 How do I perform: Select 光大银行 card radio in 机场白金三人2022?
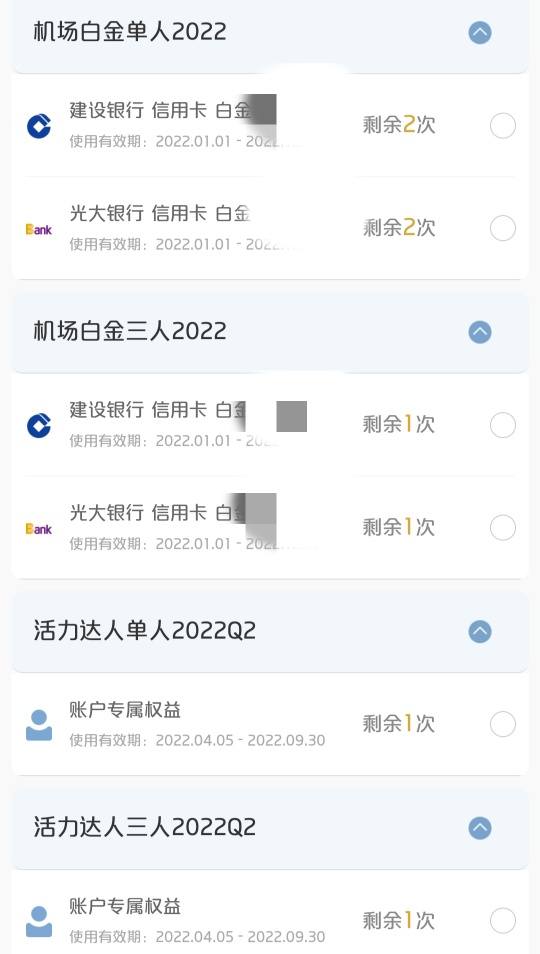pos(503,527)
